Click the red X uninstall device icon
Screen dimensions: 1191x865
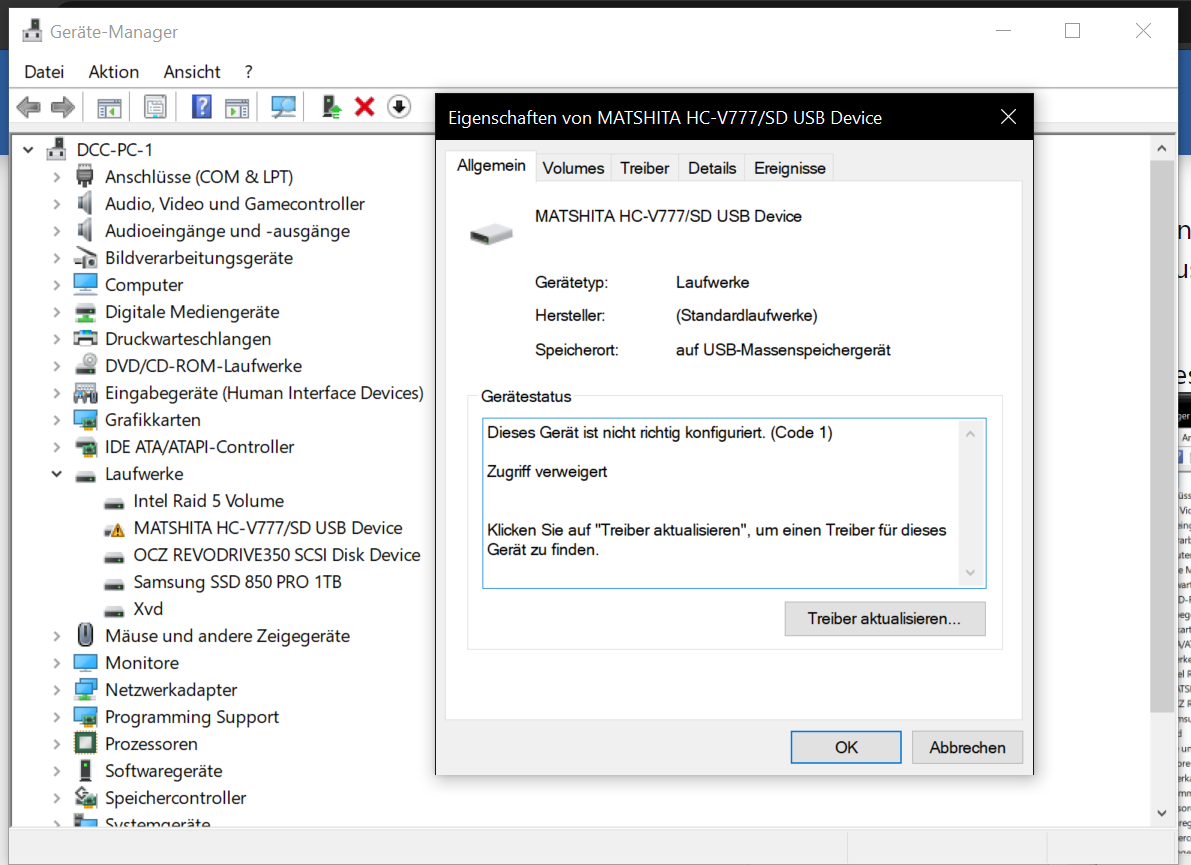[365, 106]
